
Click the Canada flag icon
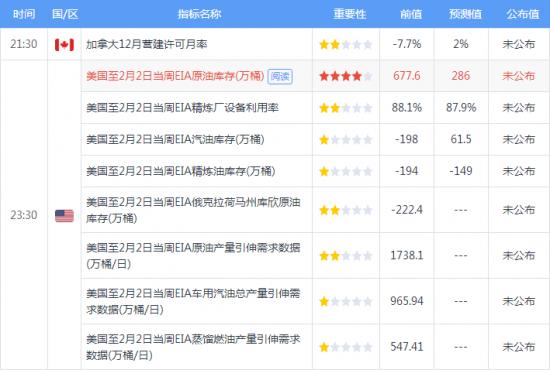[x=65, y=45]
